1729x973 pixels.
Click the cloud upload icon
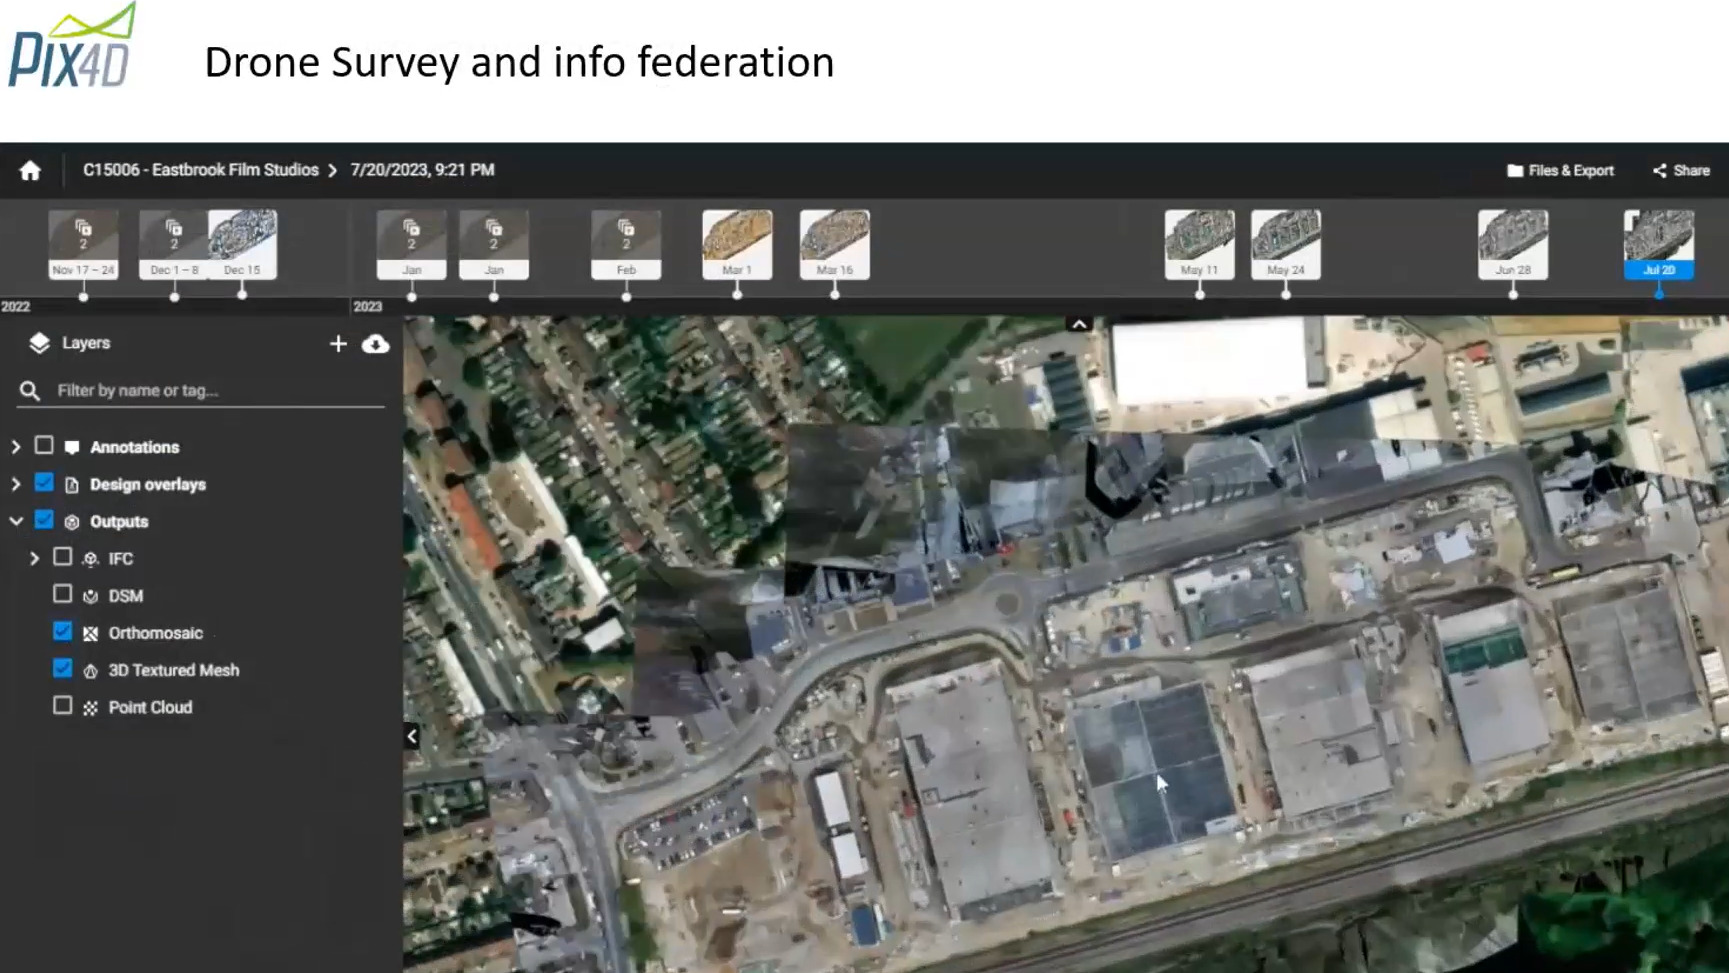tap(376, 344)
